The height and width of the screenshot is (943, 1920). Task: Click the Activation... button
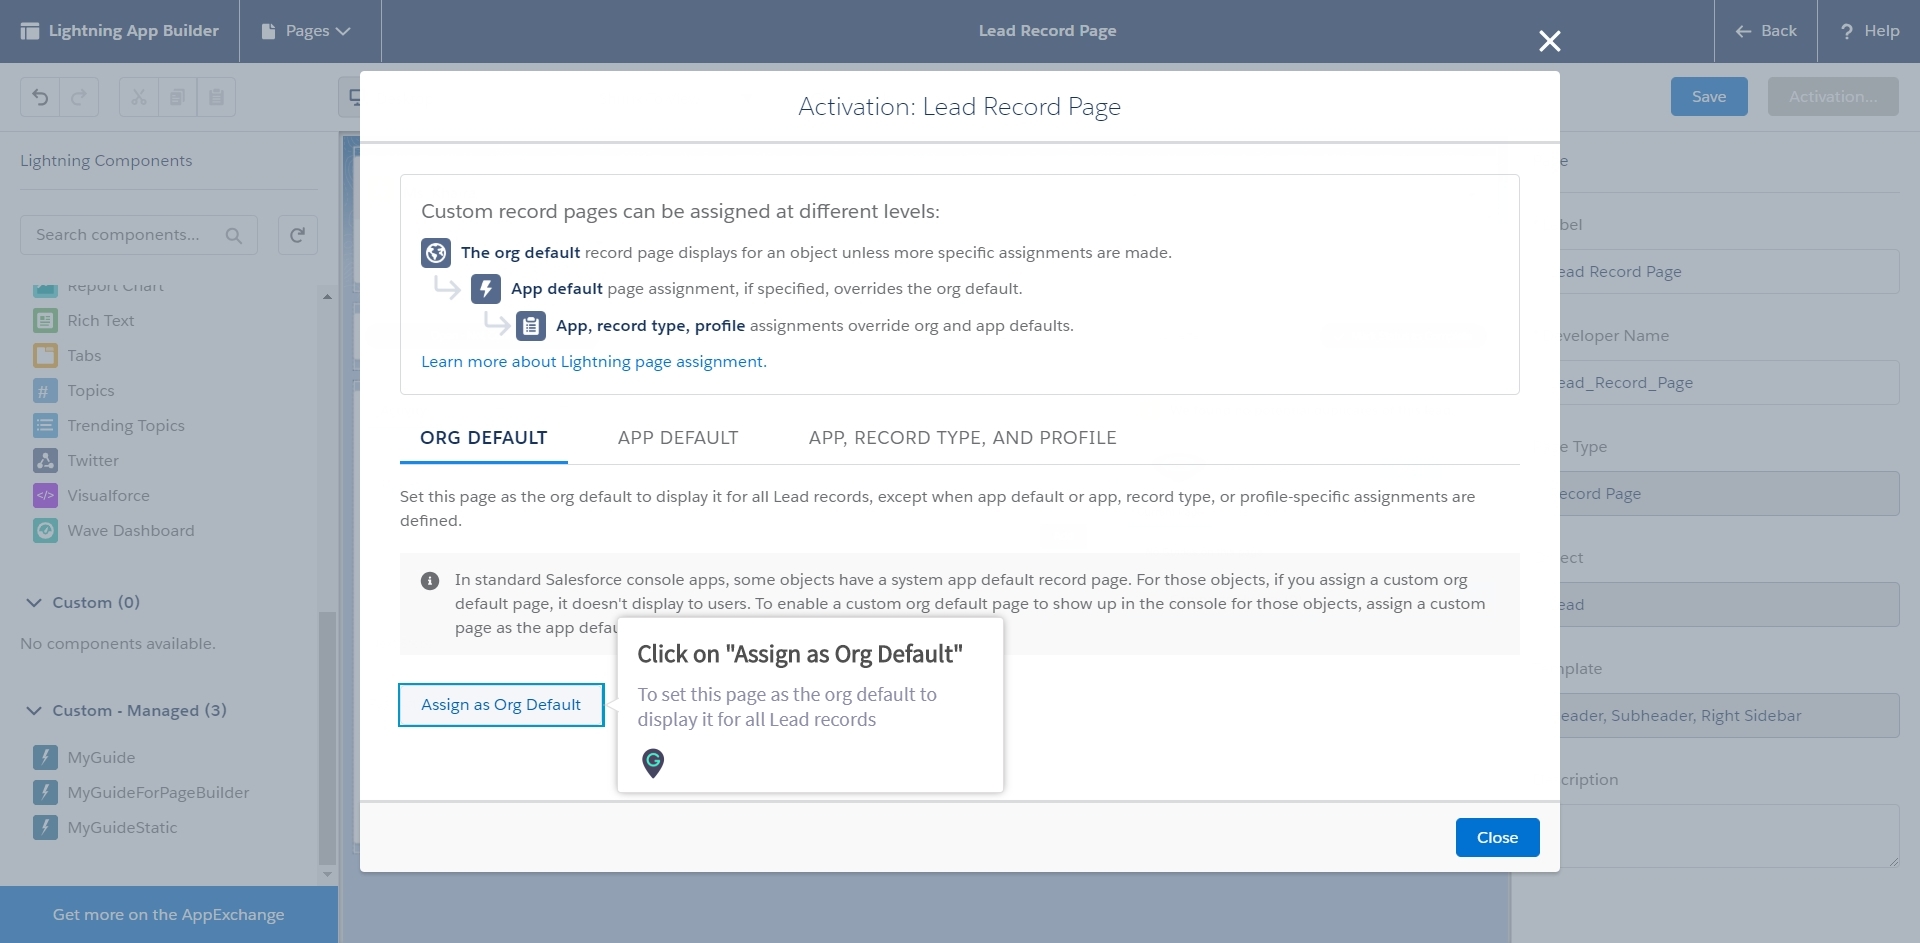pos(1833,97)
